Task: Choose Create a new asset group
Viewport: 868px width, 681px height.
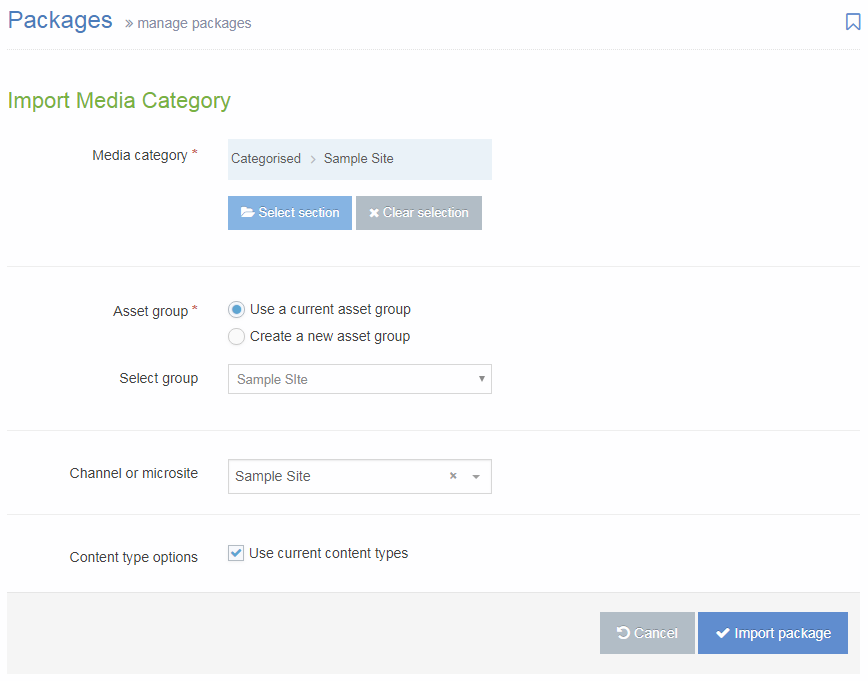Action: coord(236,336)
